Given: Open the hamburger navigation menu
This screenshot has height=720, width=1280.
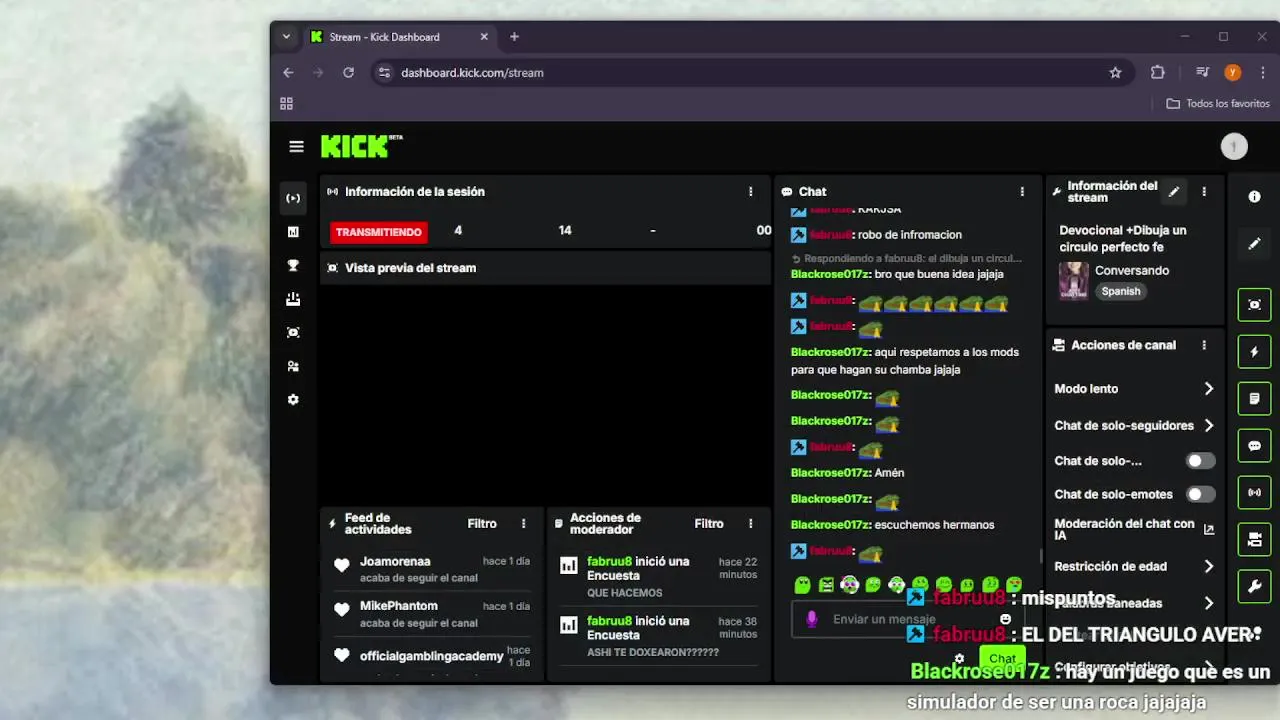Looking at the screenshot, I should coord(296,146).
